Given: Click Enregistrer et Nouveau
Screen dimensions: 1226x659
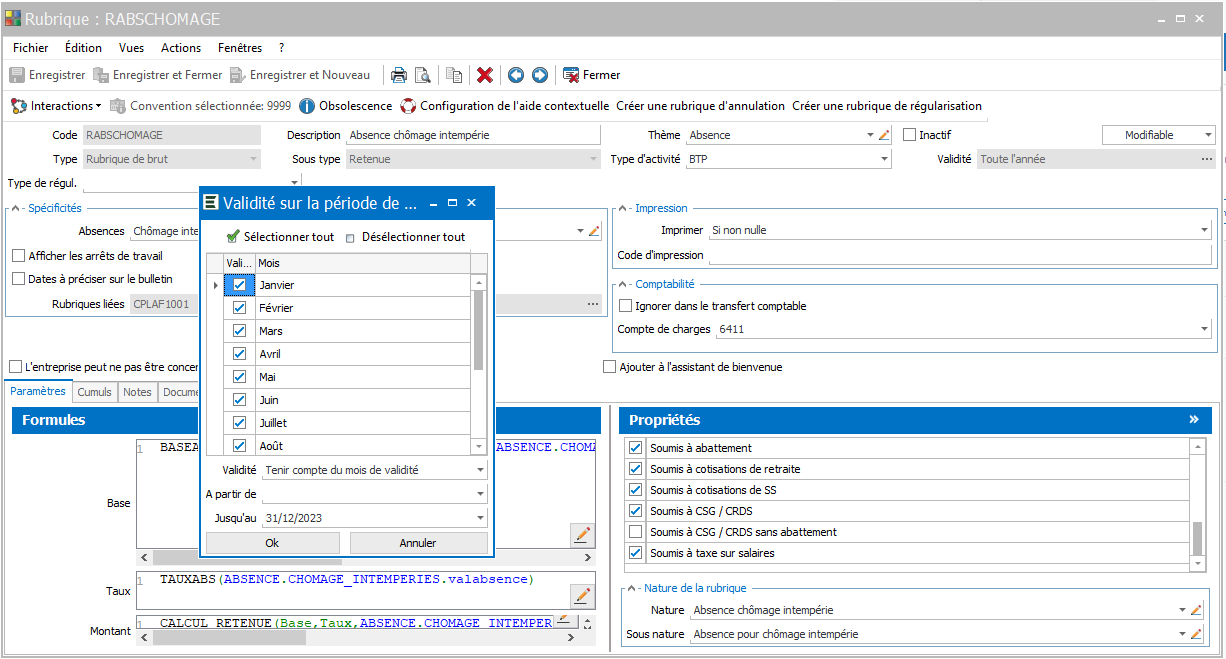Looking at the screenshot, I should click(x=300, y=75).
